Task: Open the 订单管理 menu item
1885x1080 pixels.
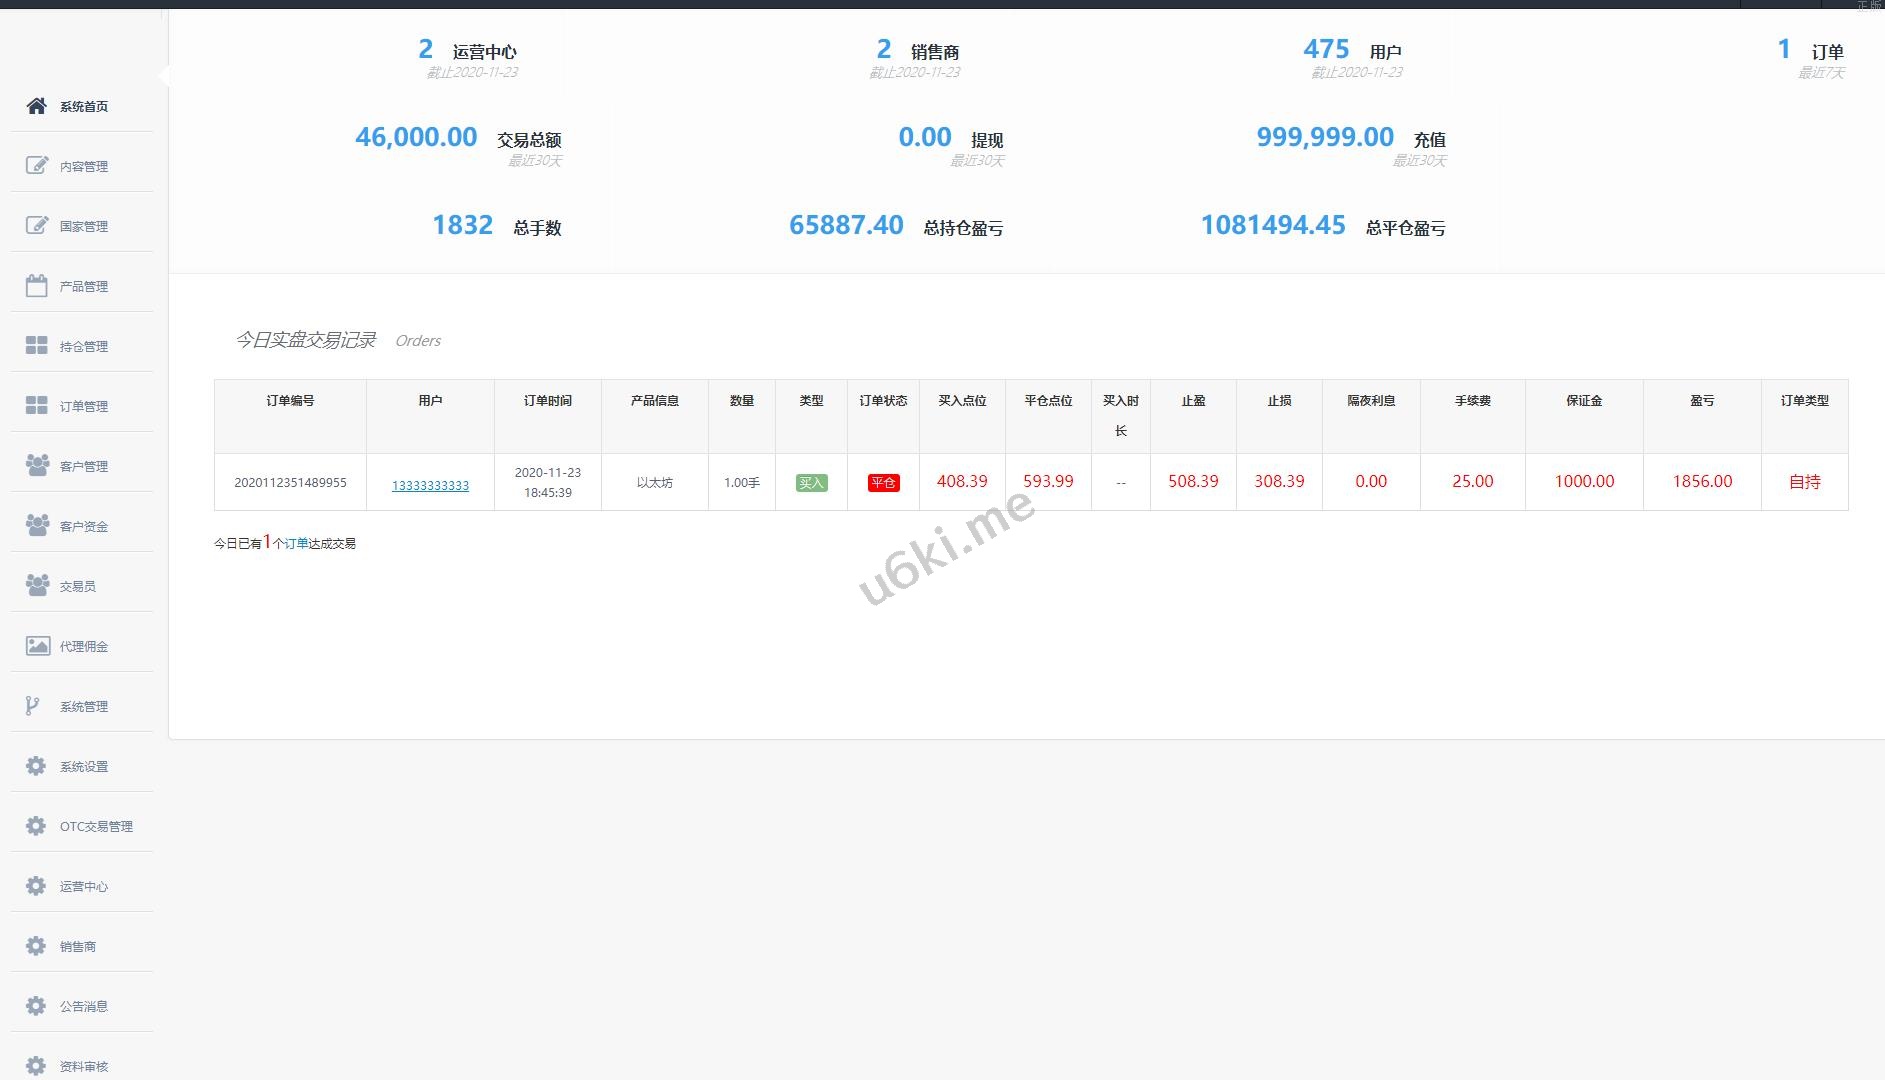Action: pos(83,407)
